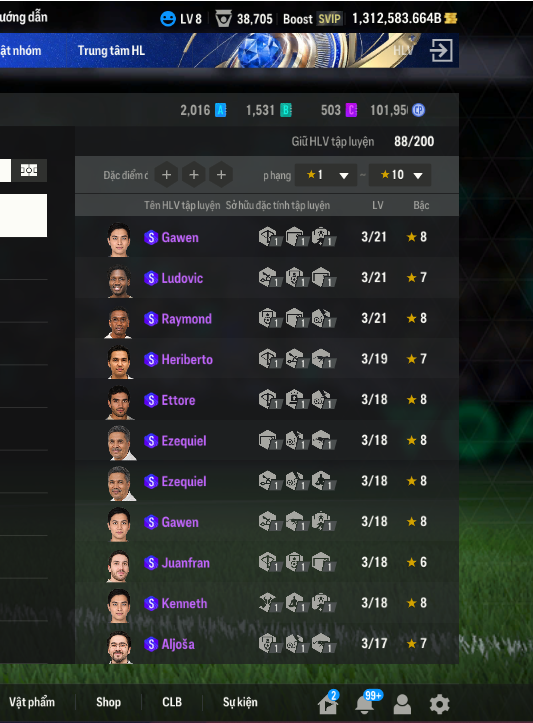Open the profile silhouette icon
This screenshot has height=723, width=533.
(402, 704)
